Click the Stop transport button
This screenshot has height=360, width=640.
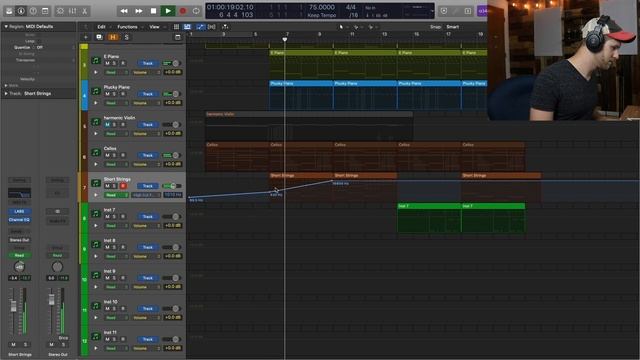[x=153, y=11]
